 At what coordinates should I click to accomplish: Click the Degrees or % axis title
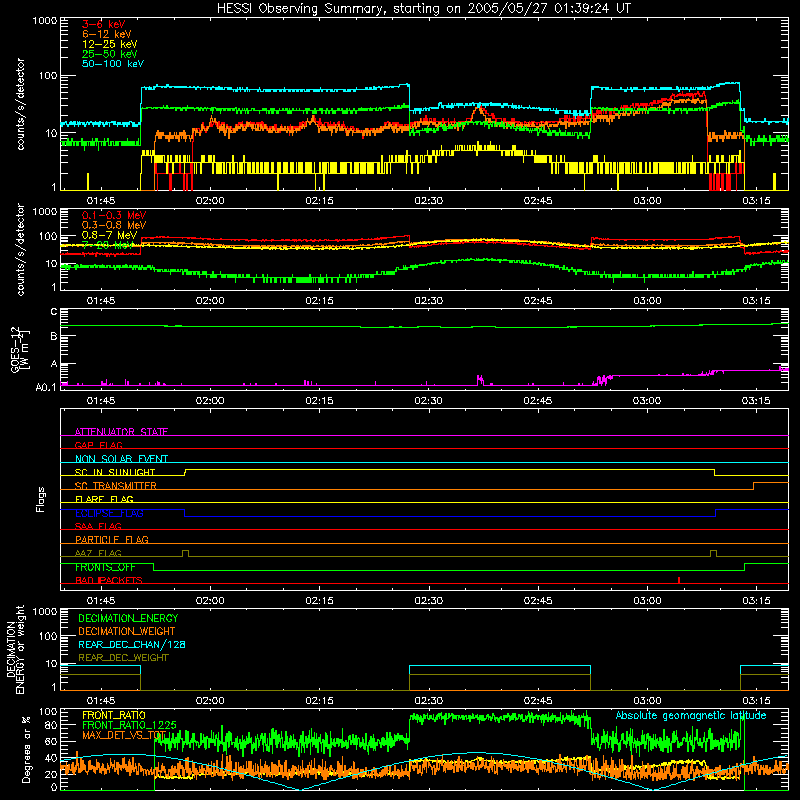click(x=26, y=749)
